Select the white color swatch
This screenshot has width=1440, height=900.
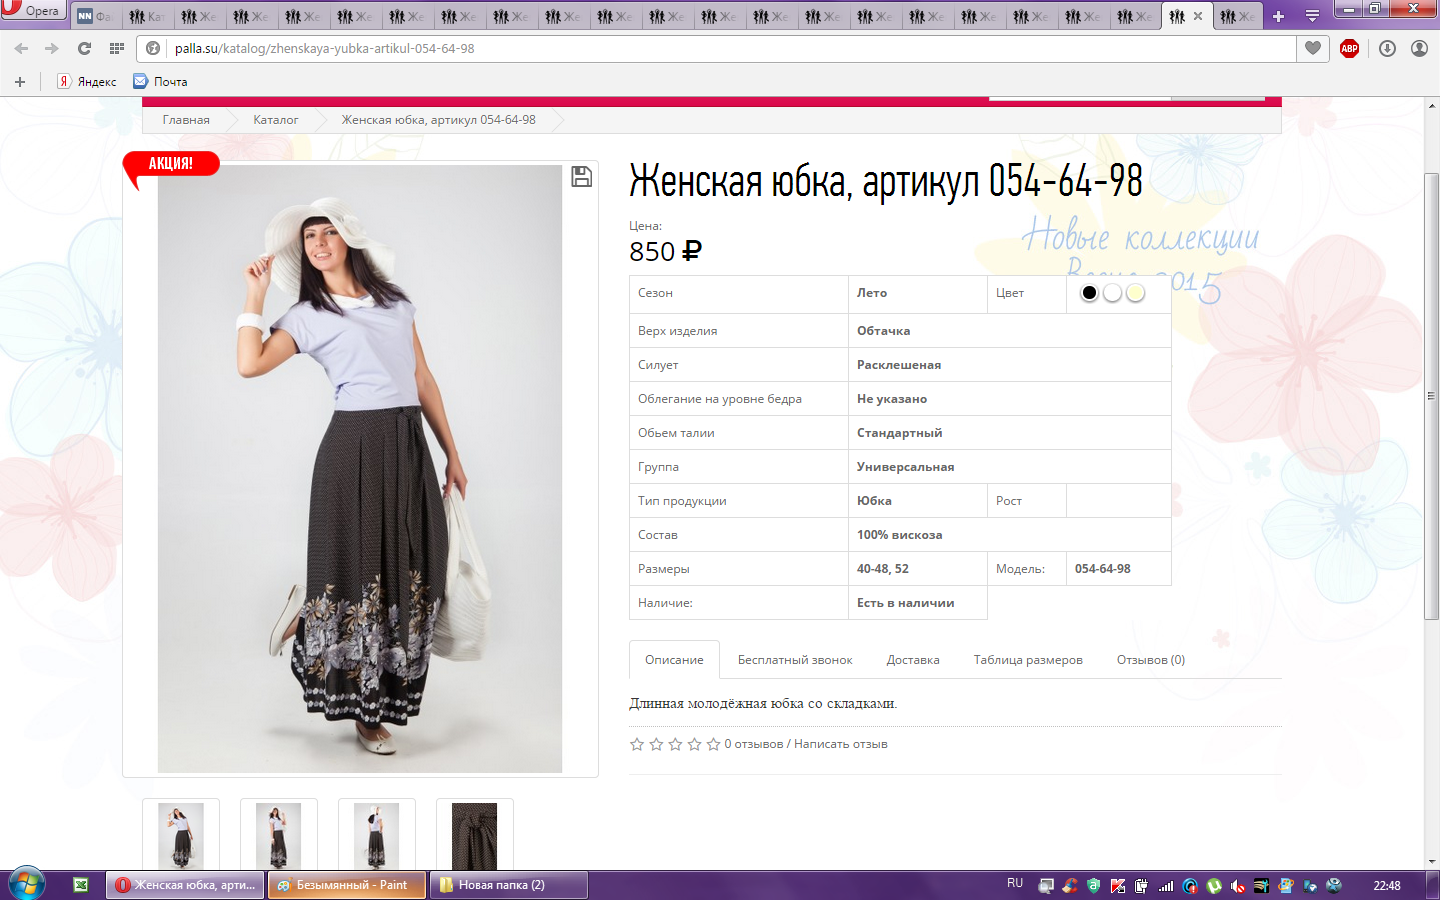[x=1112, y=293]
